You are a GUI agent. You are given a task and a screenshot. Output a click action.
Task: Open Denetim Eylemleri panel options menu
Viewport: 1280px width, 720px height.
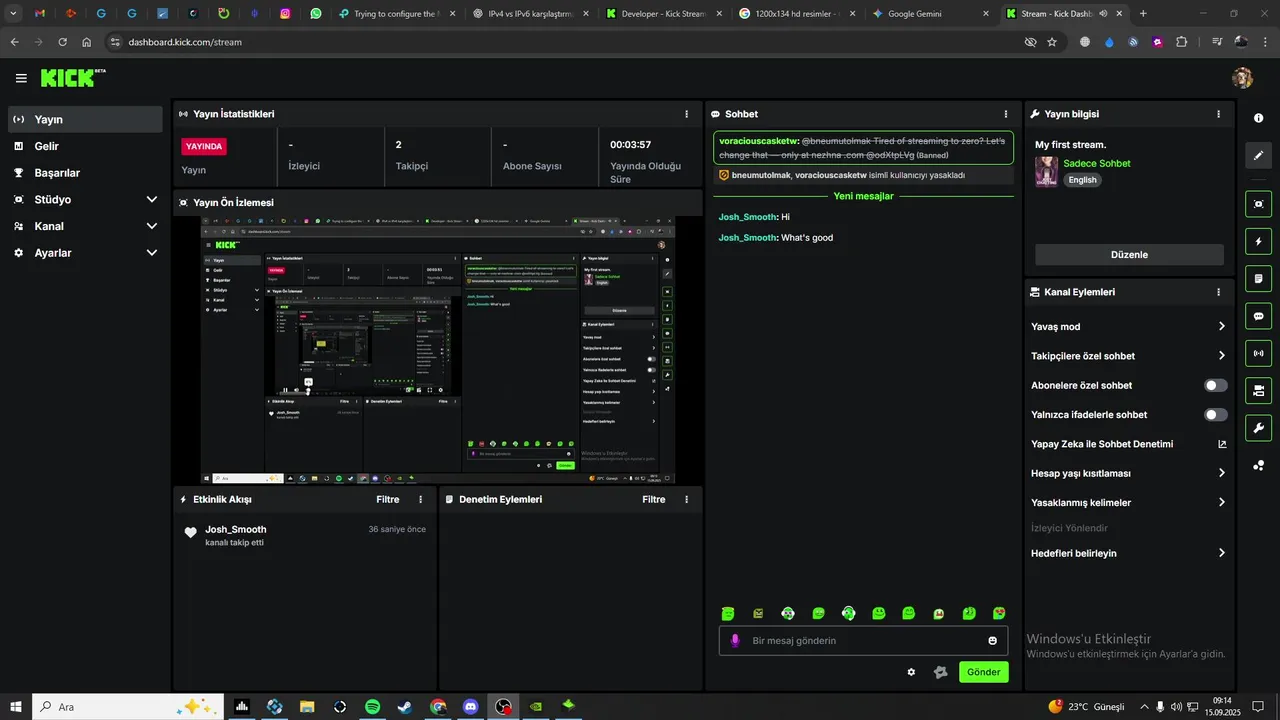point(686,499)
